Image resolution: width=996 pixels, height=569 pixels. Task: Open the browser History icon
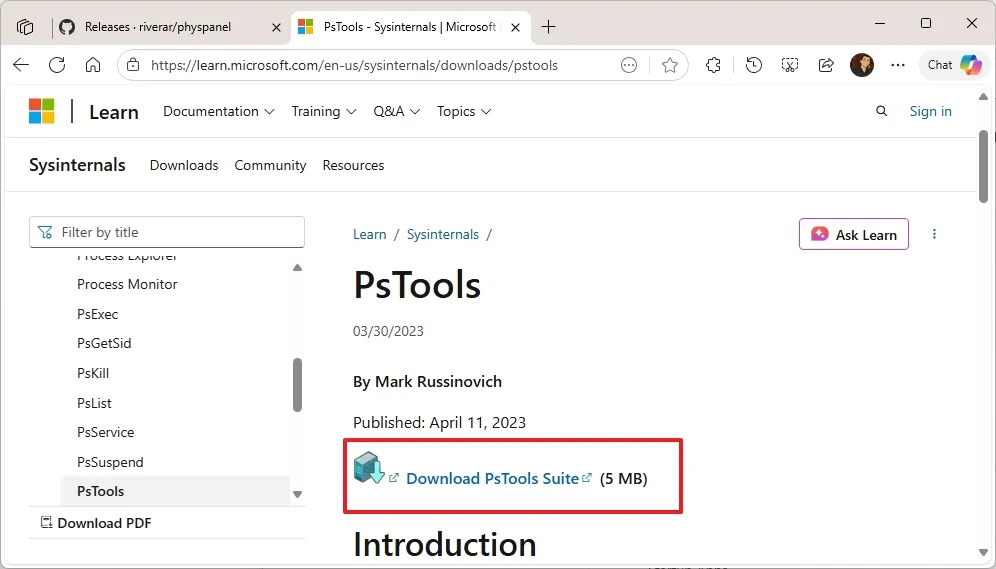click(x=754, y=65)
